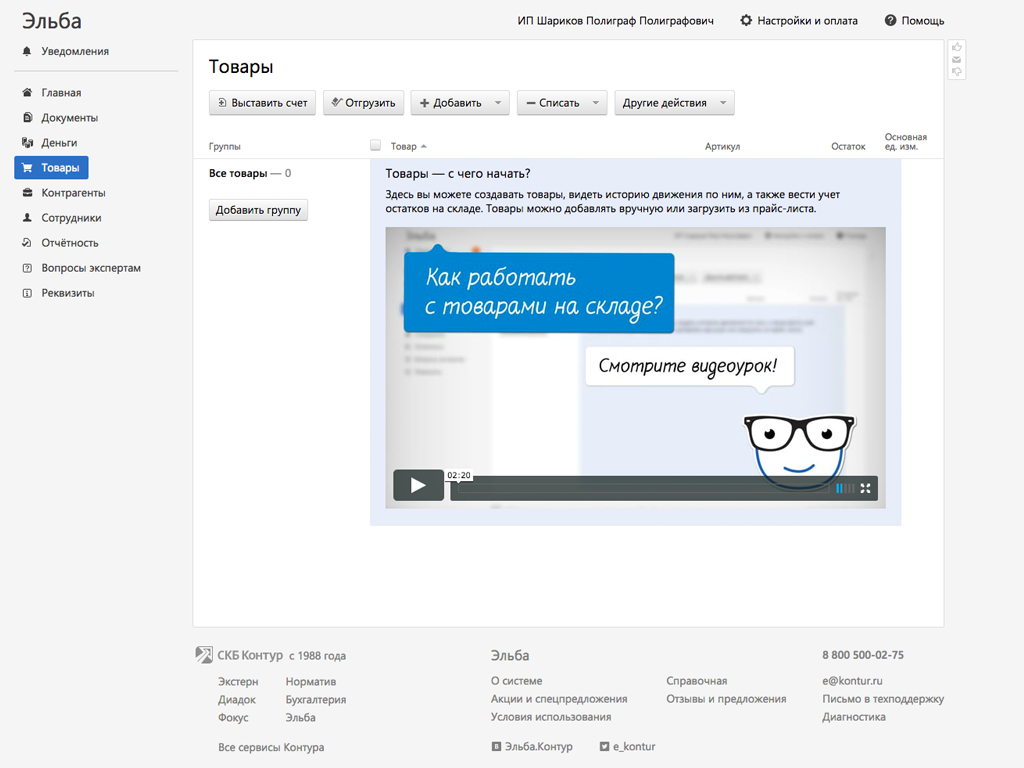The height and width of the screenshot is (768, 1024).
Task: Adjust the video volume bars
Action: [844, 488]
